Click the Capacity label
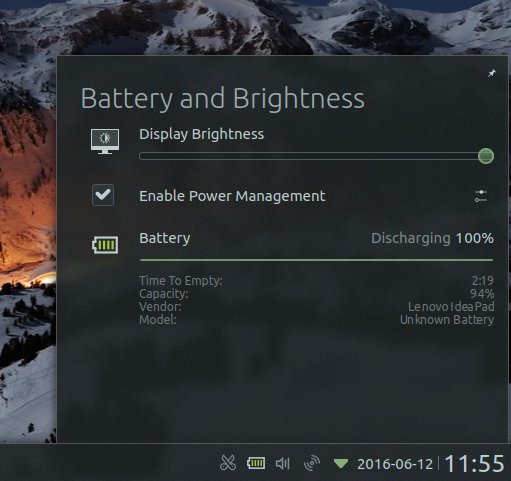Viewport: 511px width, 481px height. coord(164,294)
